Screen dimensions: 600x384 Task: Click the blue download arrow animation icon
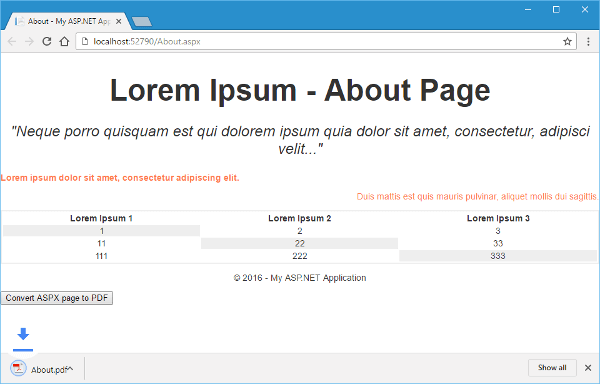click(23, 338)
